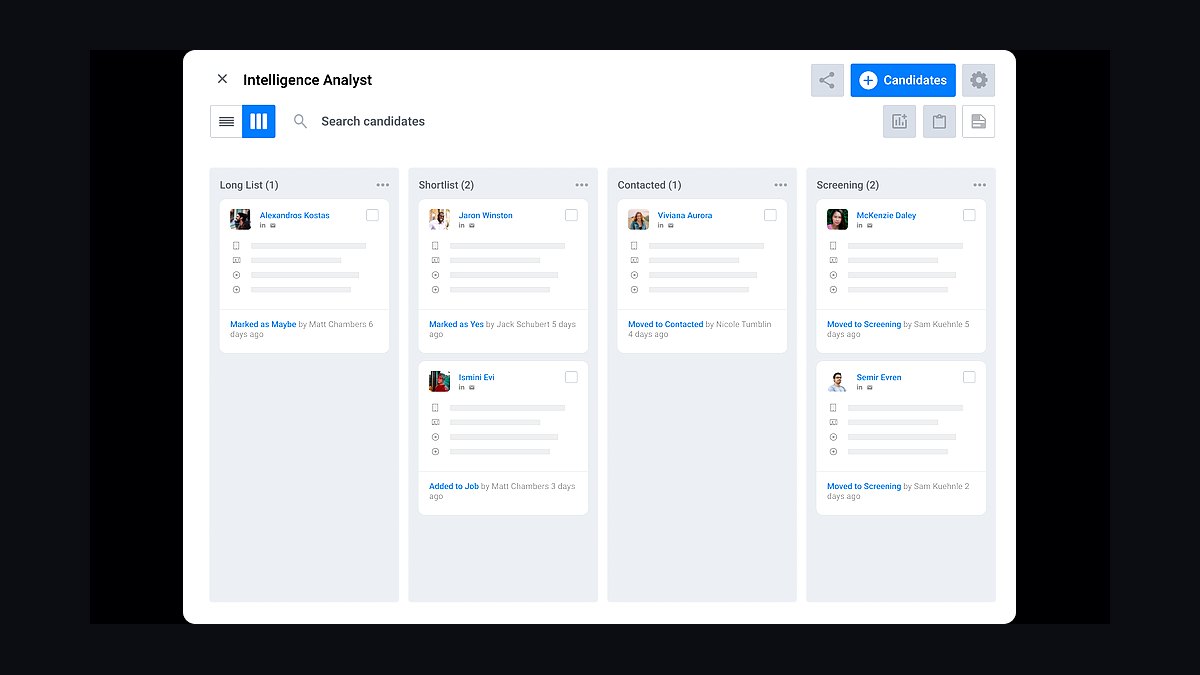Click the Shortlist (2) column title

point(446,185)
